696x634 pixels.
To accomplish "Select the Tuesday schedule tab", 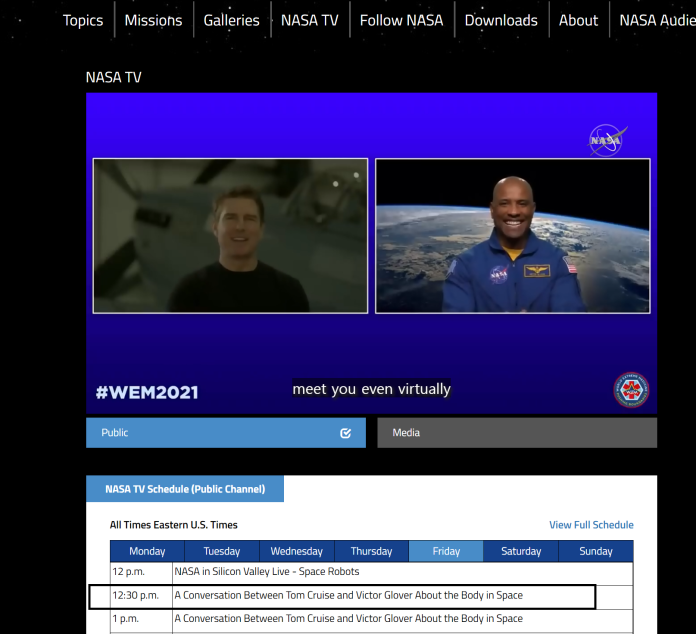I will coord(221,551).
